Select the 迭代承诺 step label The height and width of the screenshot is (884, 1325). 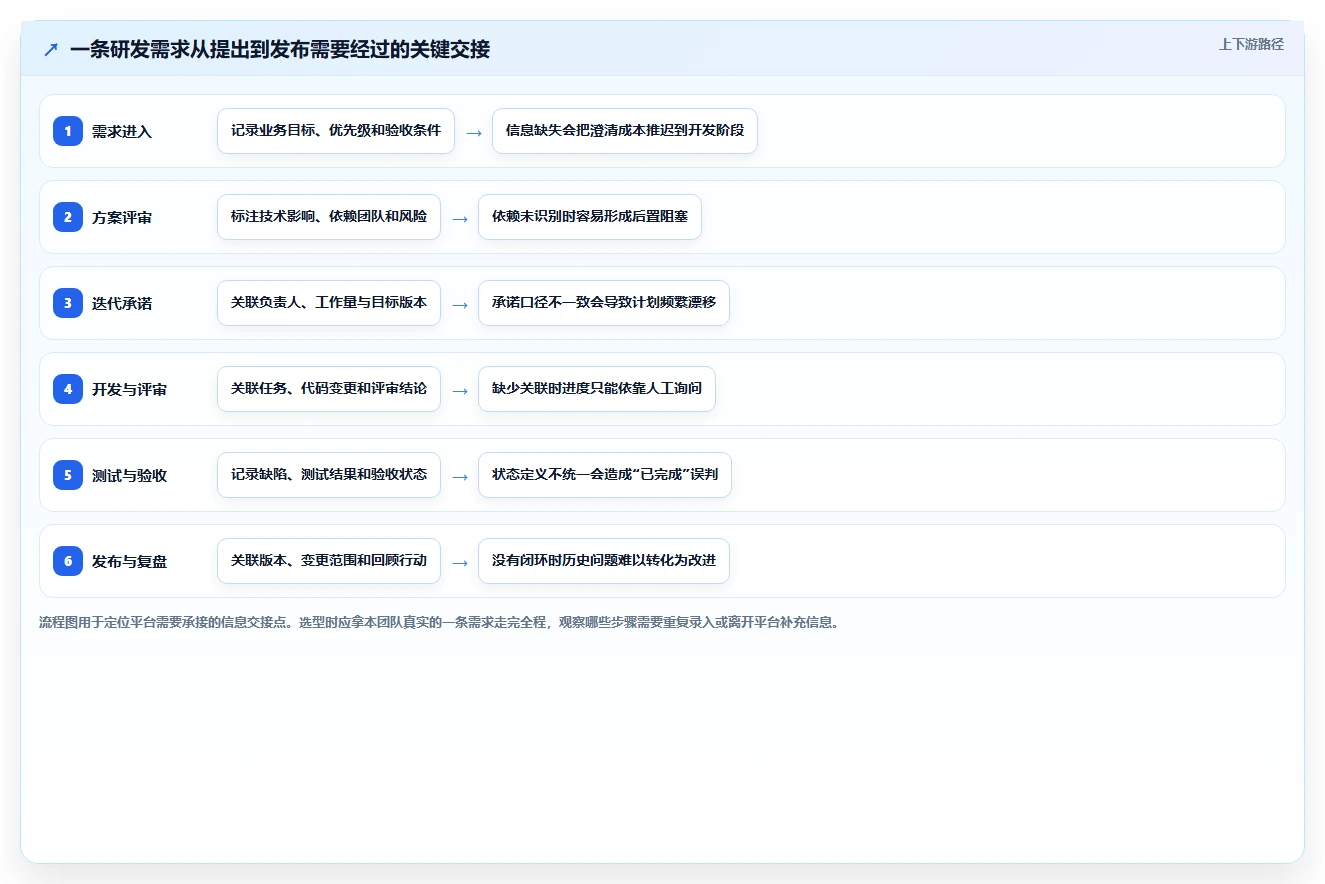tap(122, 303)
